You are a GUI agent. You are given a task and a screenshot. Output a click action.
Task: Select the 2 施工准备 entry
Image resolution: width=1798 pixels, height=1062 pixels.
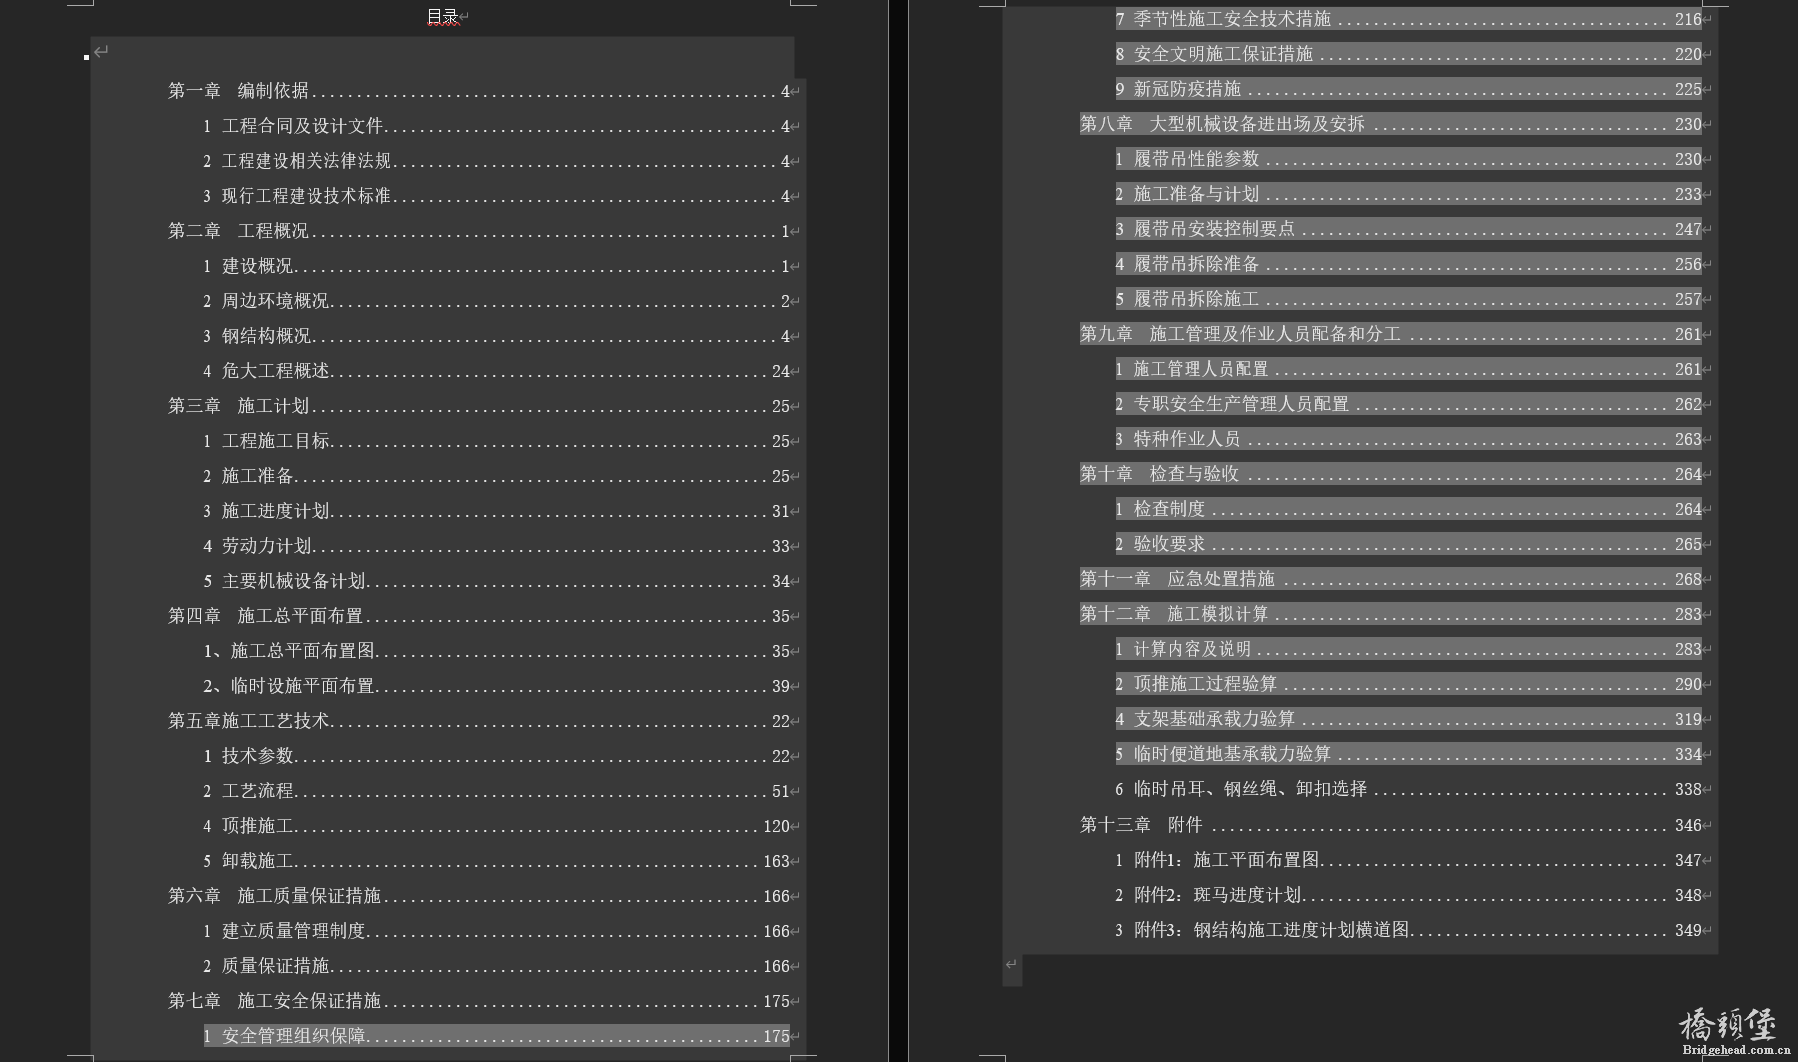pos(497,476)
